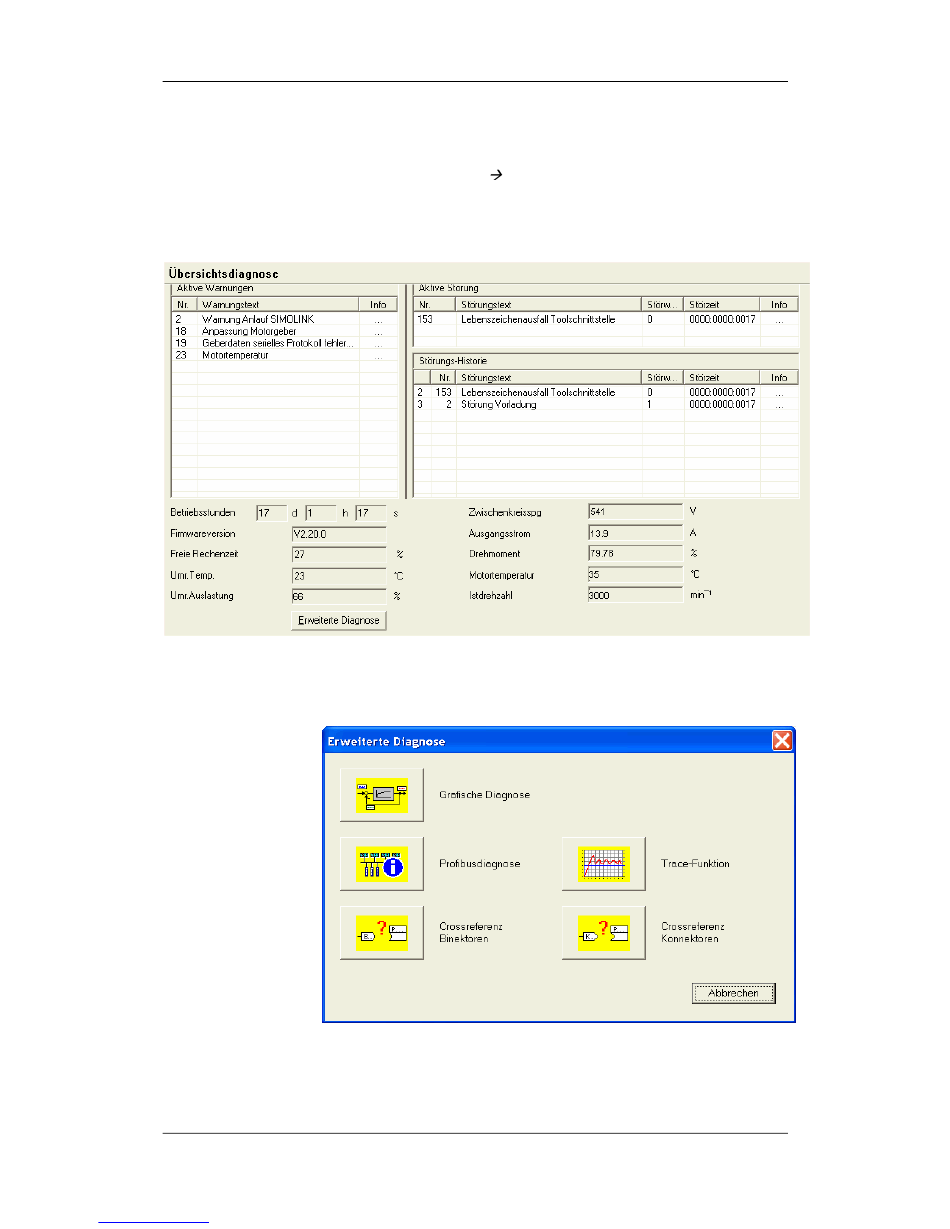Viewport: 950px width, 1229px height.
Task: Select Lebenszeichenausfall row in Störungs-Historie
Action: pyautogui.click(x=606, y=393)
